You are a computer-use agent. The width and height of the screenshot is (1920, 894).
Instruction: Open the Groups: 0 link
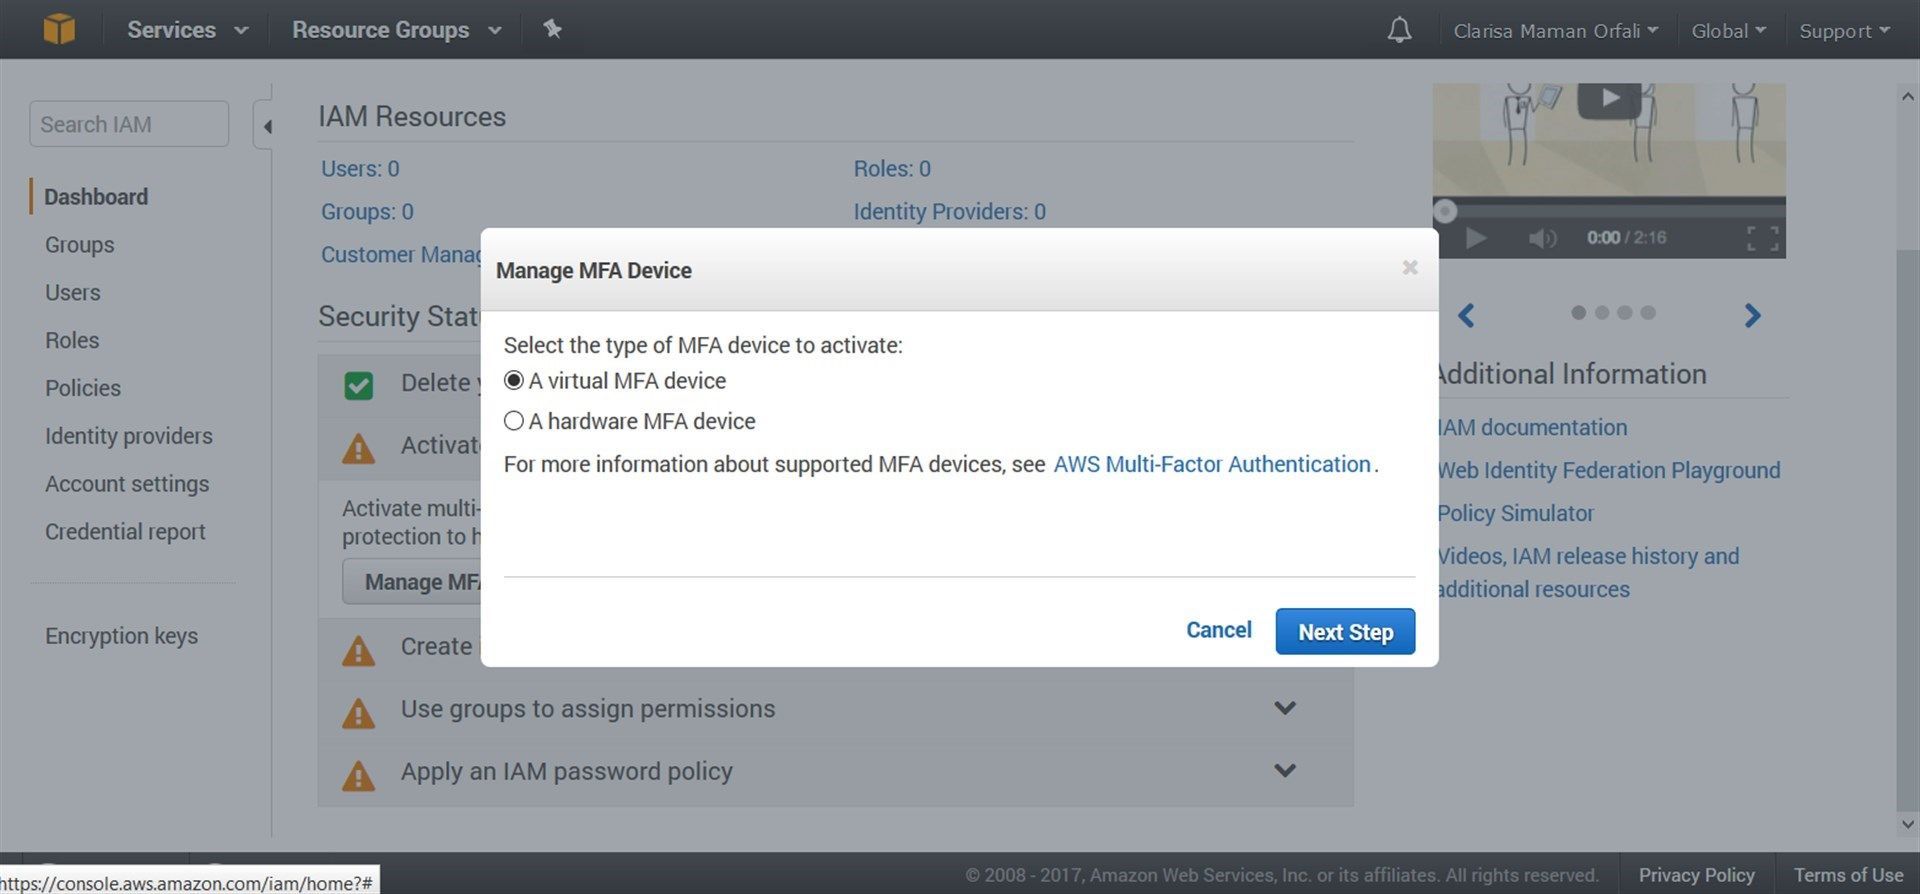click(367, 212)
